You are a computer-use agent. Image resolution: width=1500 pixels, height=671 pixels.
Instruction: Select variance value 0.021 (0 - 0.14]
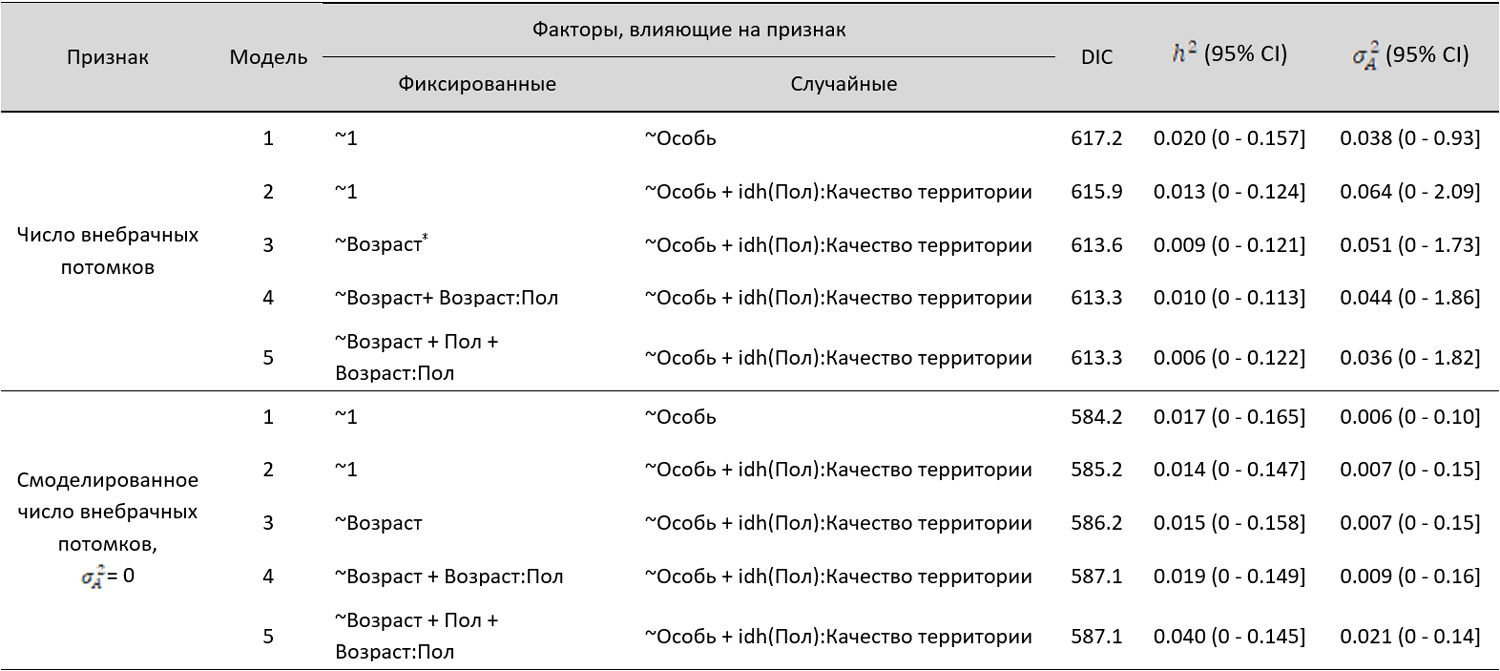pyautogui.click(x=1409, y=636)
